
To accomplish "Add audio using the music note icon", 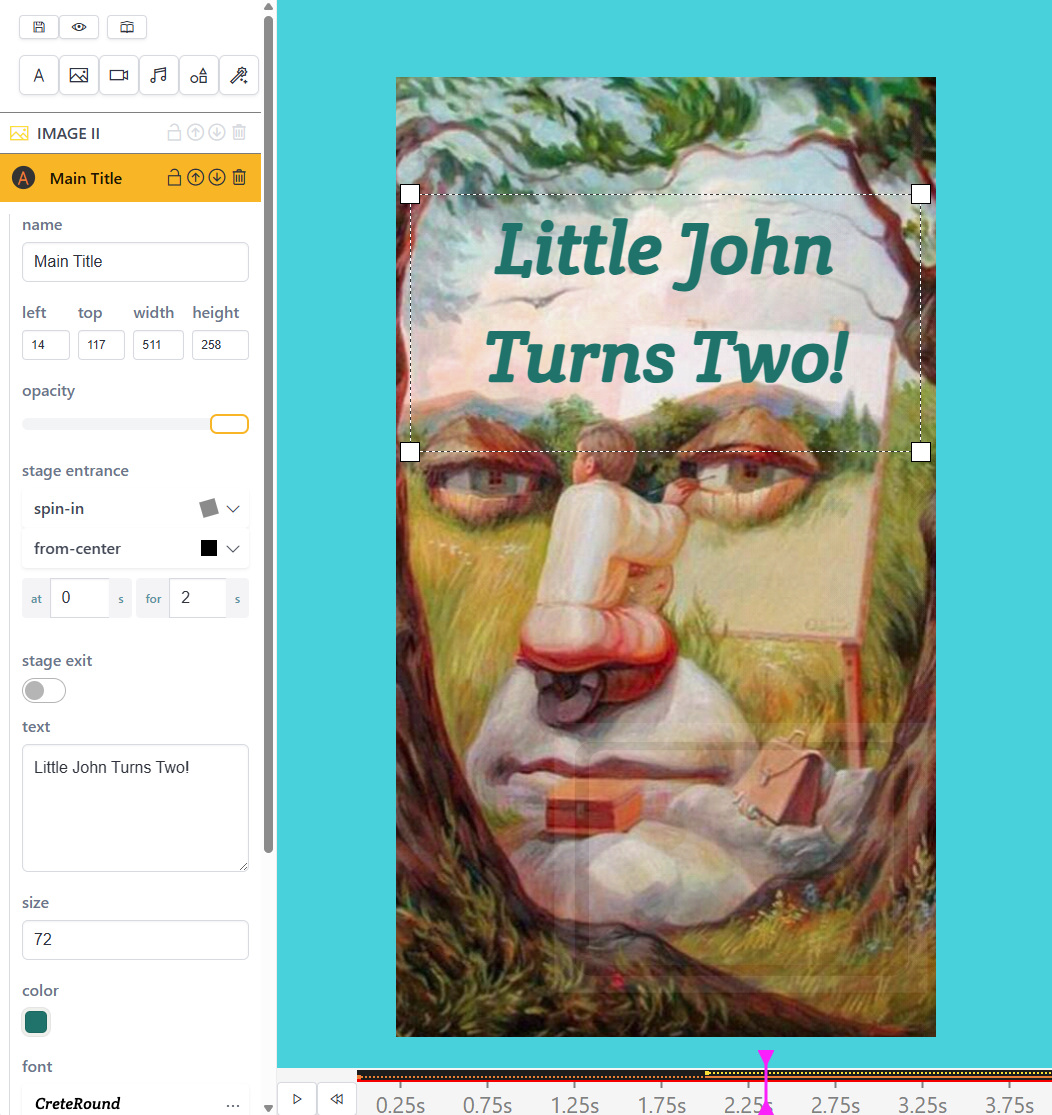I will point(159,75).
